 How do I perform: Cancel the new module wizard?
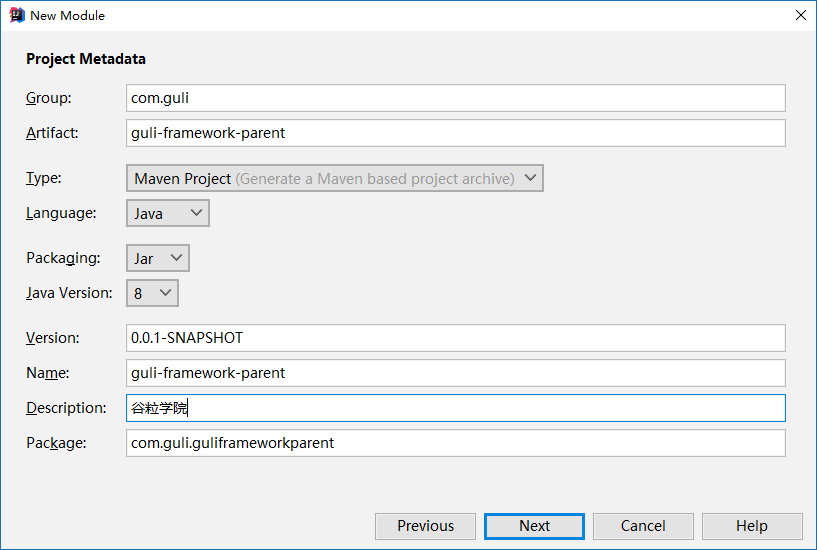pyautogui.click(x=643, y=526)
